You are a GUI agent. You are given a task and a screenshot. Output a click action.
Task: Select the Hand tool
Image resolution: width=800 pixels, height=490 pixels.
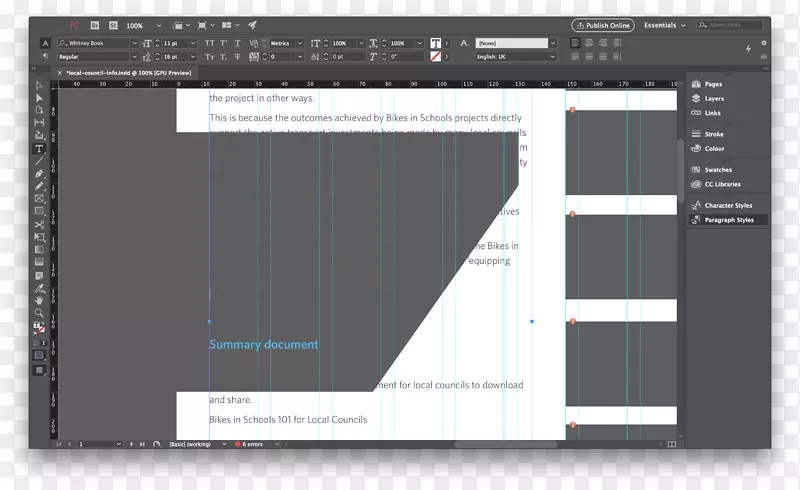click(x=40, y=300)
